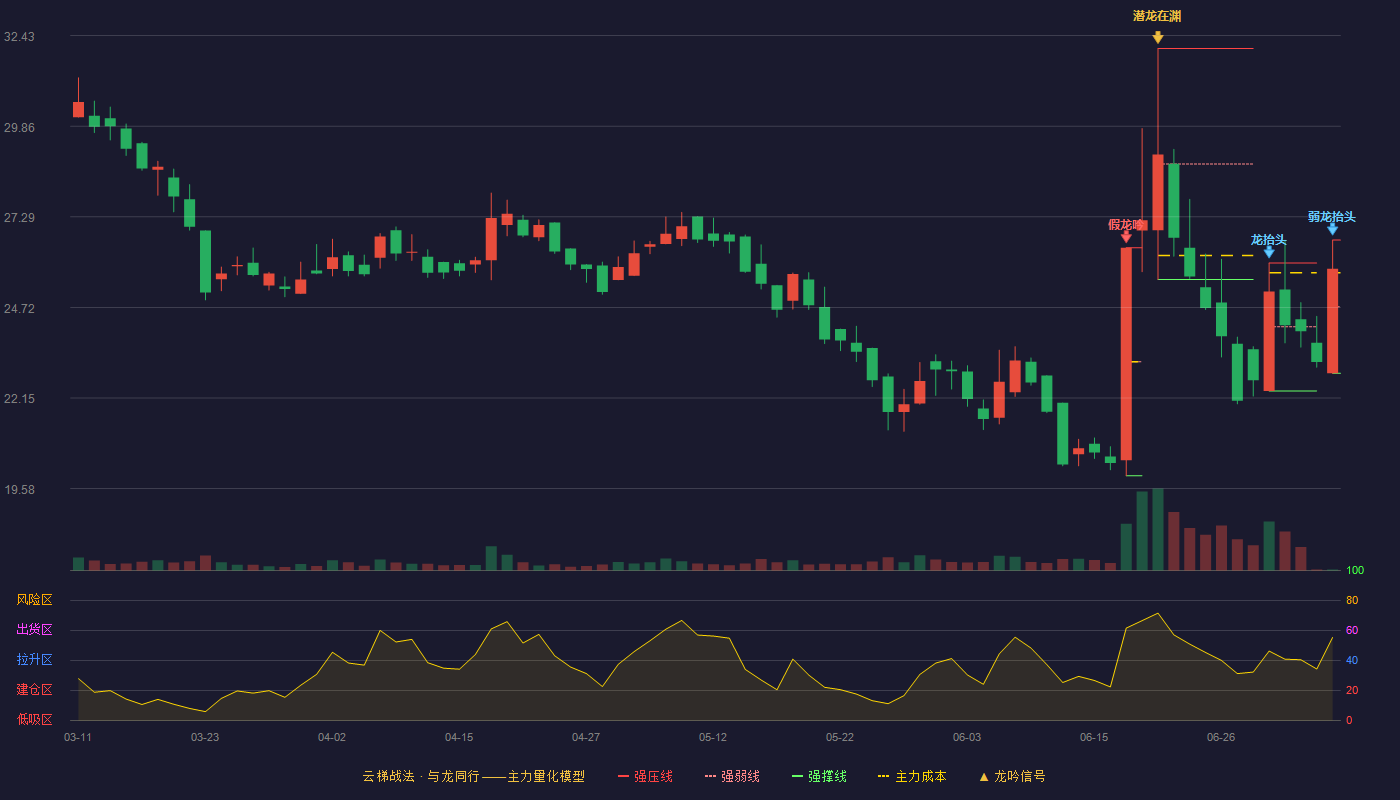This screenshot has width=1400, height=800.
Task: Click the 03-23 date axis label
Action: pos(205,737)
